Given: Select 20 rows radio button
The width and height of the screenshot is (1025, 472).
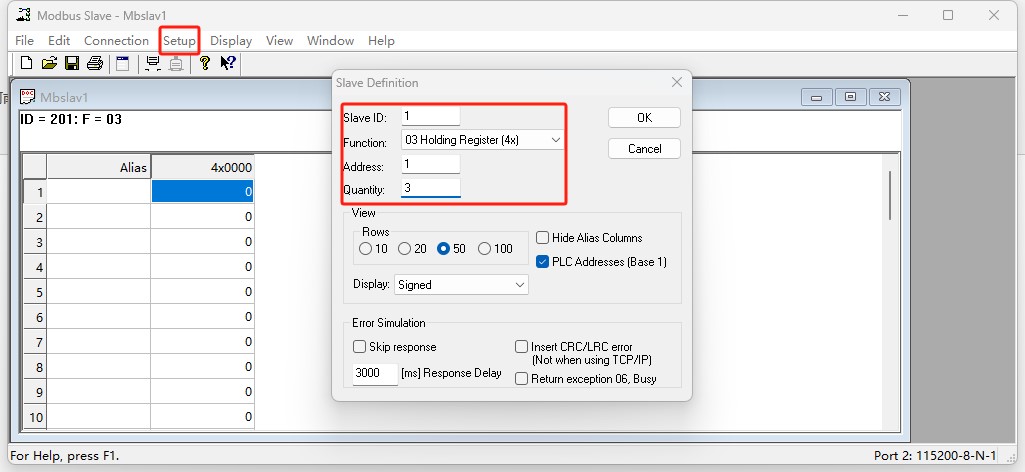Looking at the screenshot, I should [x=404, y=248].
